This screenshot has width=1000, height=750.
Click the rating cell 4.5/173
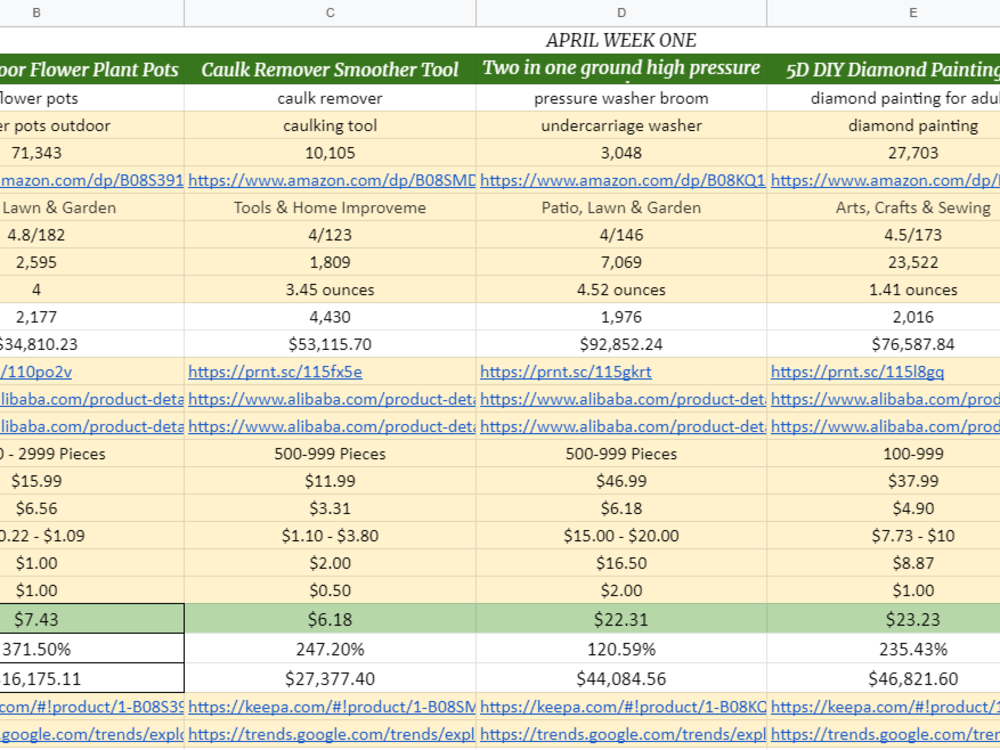883,235
